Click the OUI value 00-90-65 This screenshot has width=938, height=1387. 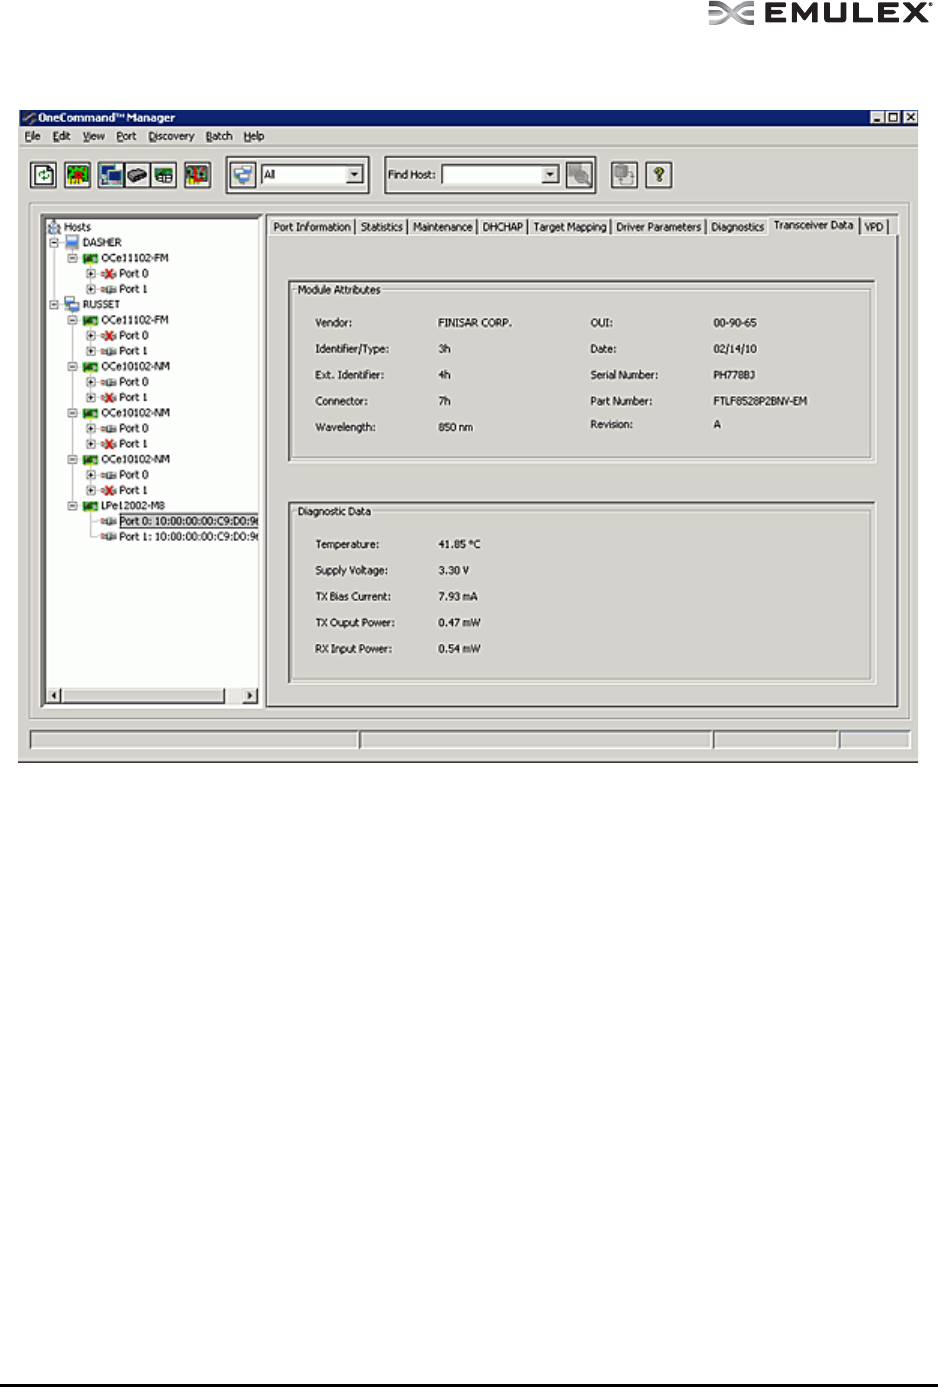tap(735, 323)
